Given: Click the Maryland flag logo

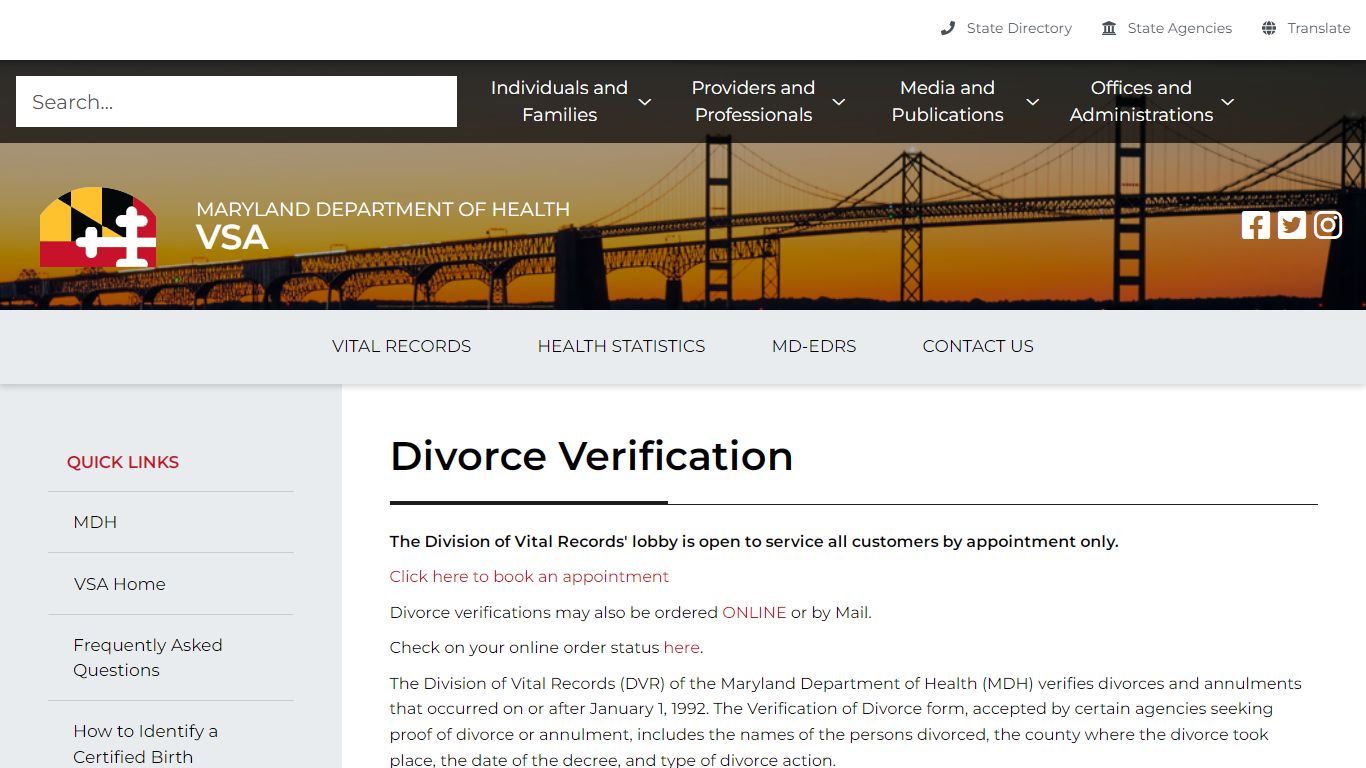Looking at the screenshot, I should click(98, 227).
